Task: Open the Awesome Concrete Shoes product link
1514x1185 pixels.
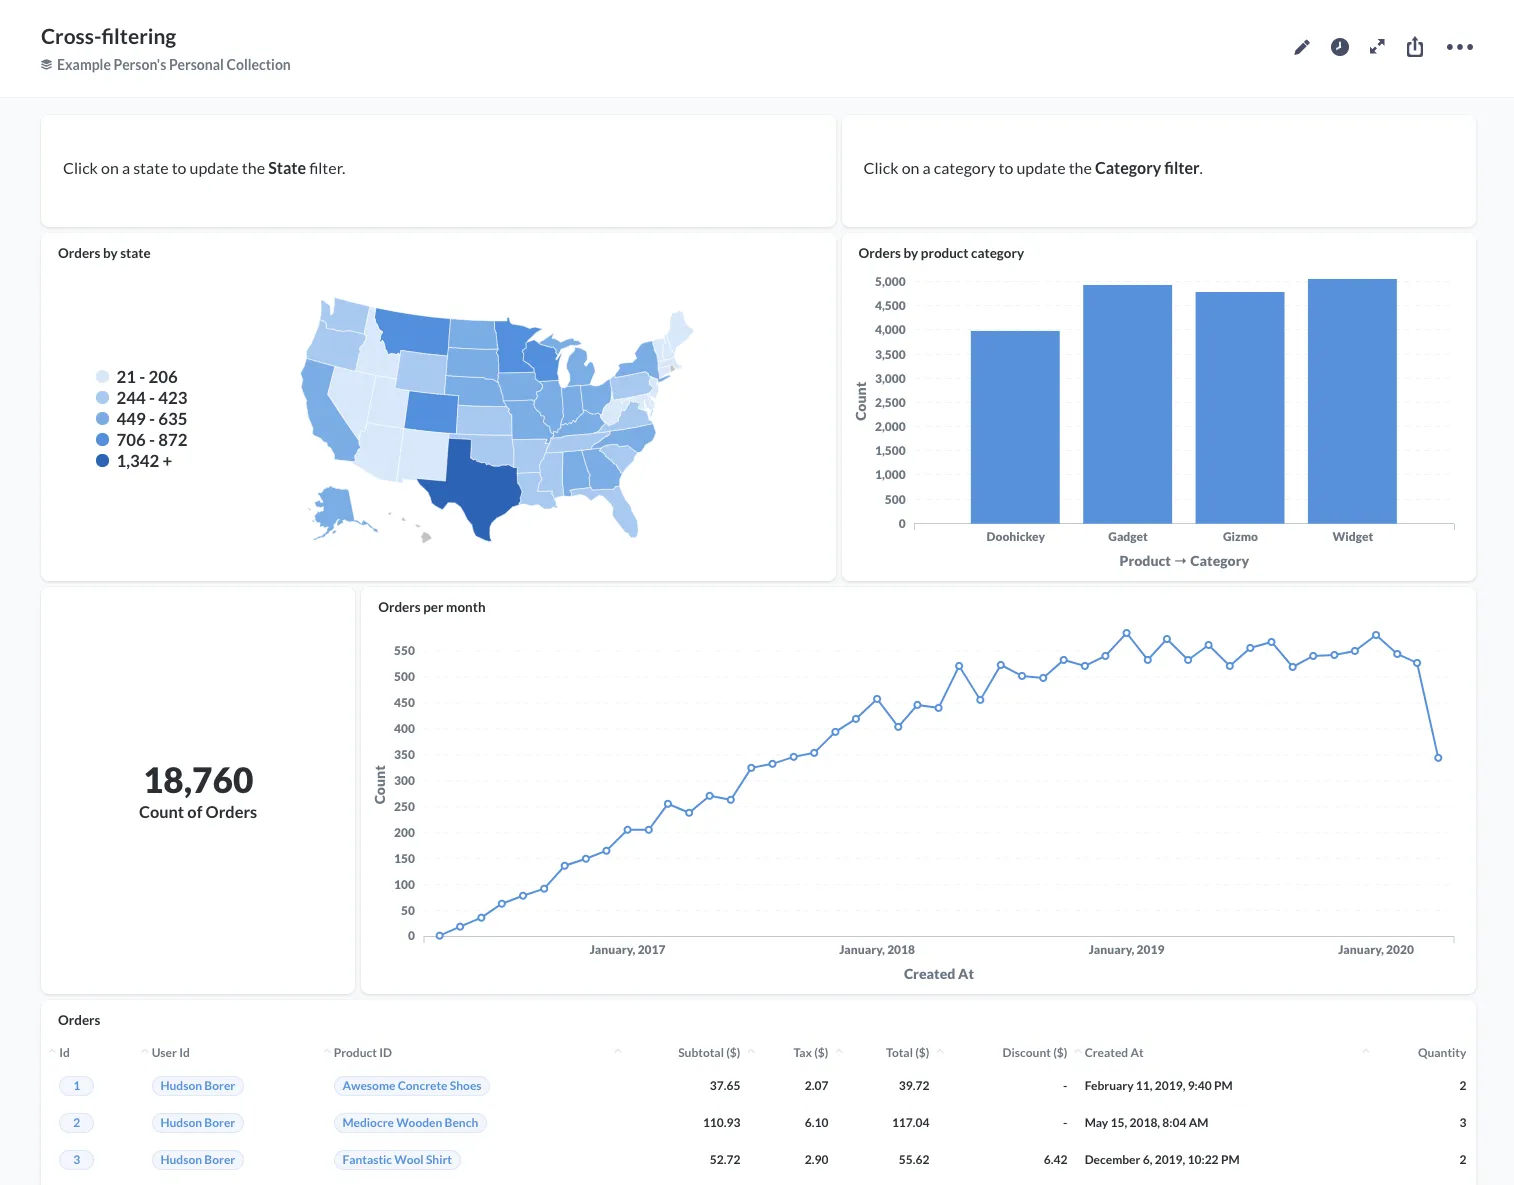Action: click(411, 1085)
